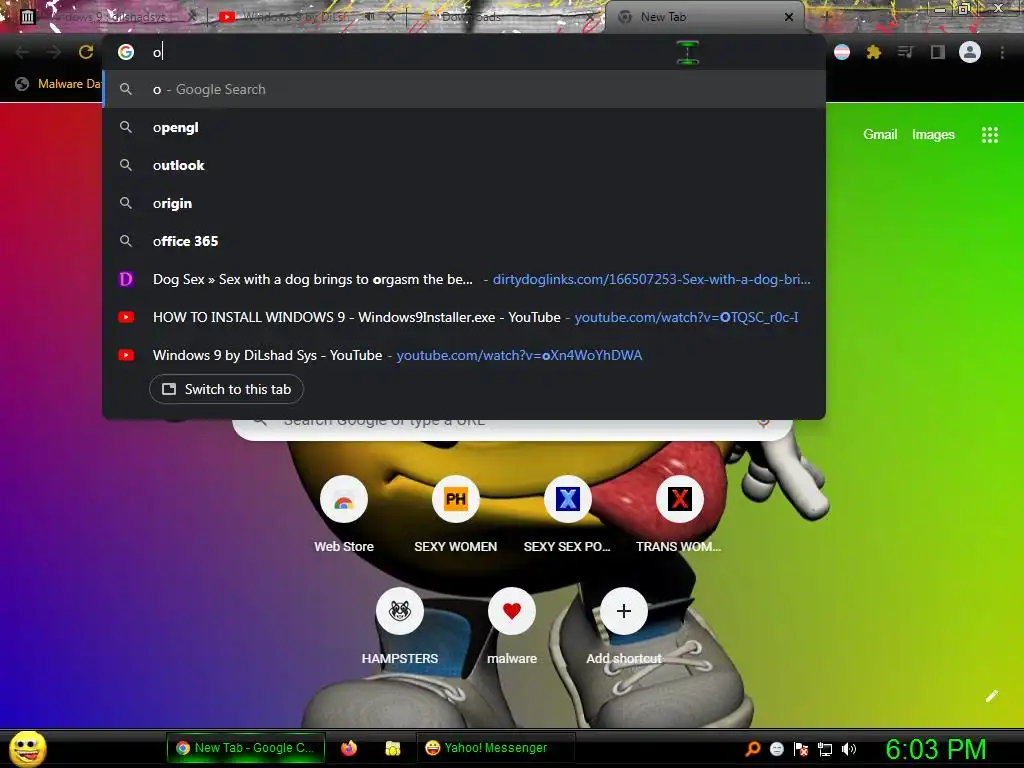The image size is (1024, 768).
Task: Click the round face tray icon
Action: (776, 749)
